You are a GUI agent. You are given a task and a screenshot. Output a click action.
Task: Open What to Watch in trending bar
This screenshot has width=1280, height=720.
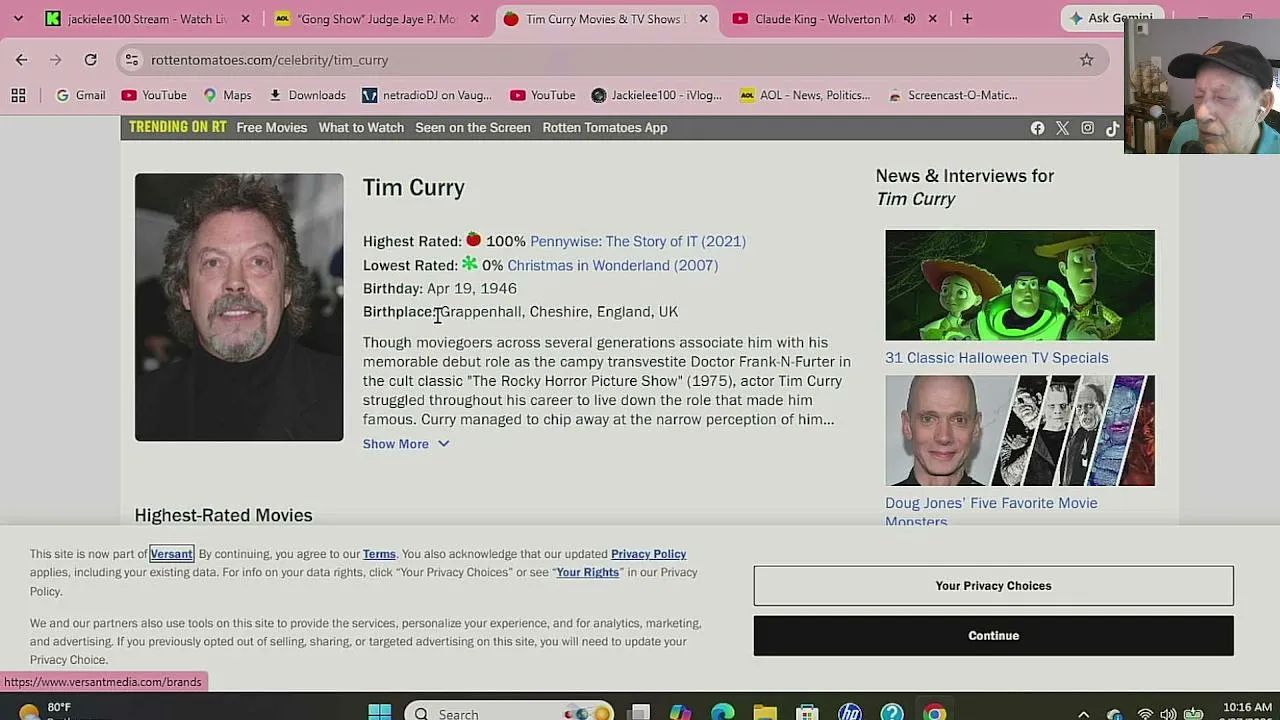(x=361, y=127)
